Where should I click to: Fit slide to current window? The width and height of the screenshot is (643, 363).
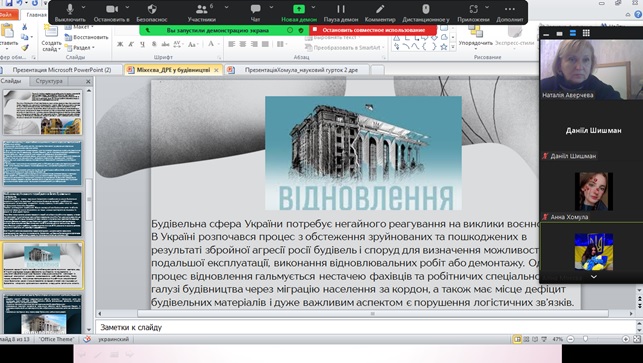(636, 339)
